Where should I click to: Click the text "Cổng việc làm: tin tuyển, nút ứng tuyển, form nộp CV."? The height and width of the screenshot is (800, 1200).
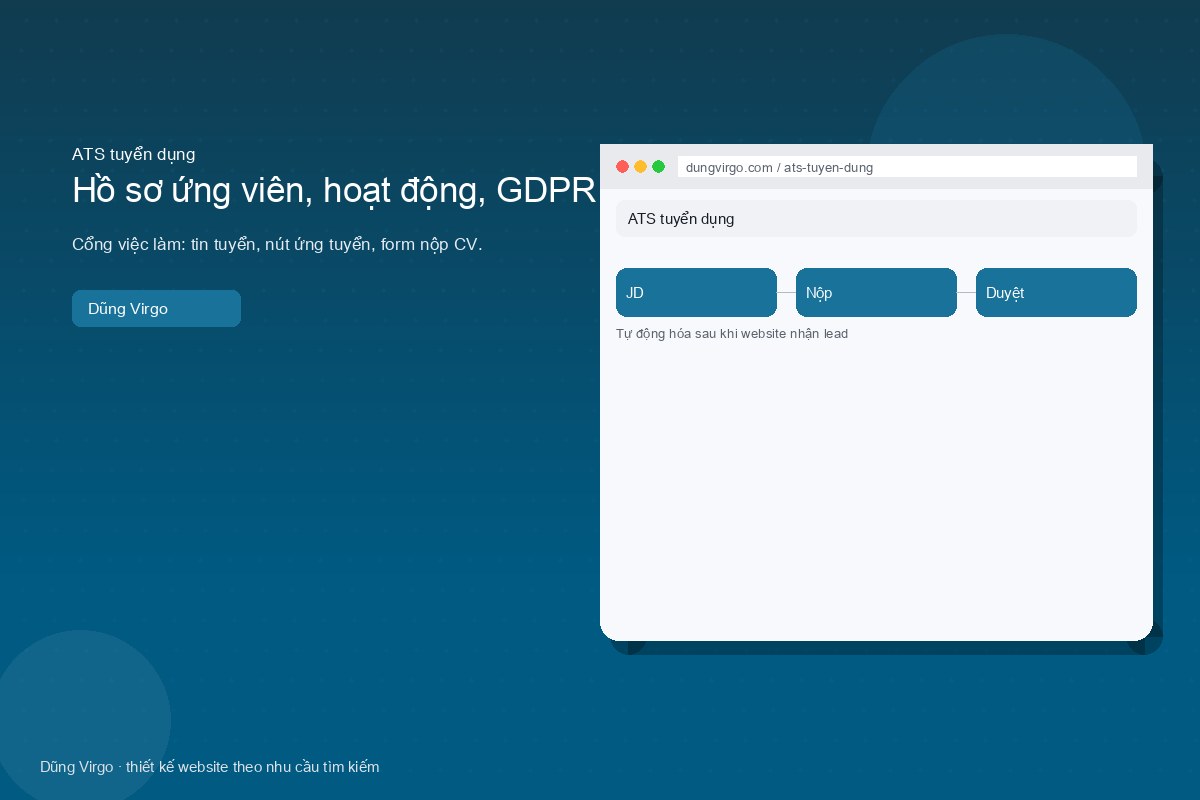click(277, 245)
